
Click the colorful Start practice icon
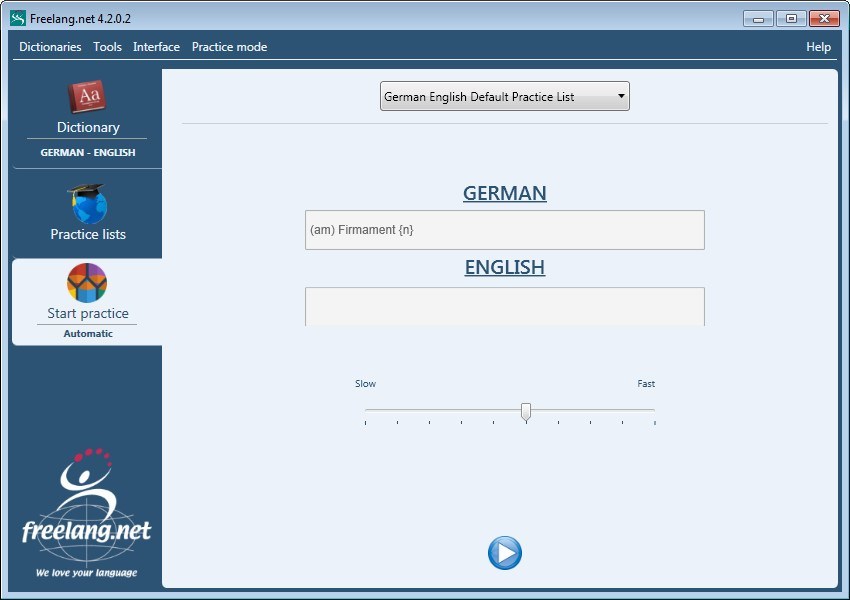(x=87, y=283)
